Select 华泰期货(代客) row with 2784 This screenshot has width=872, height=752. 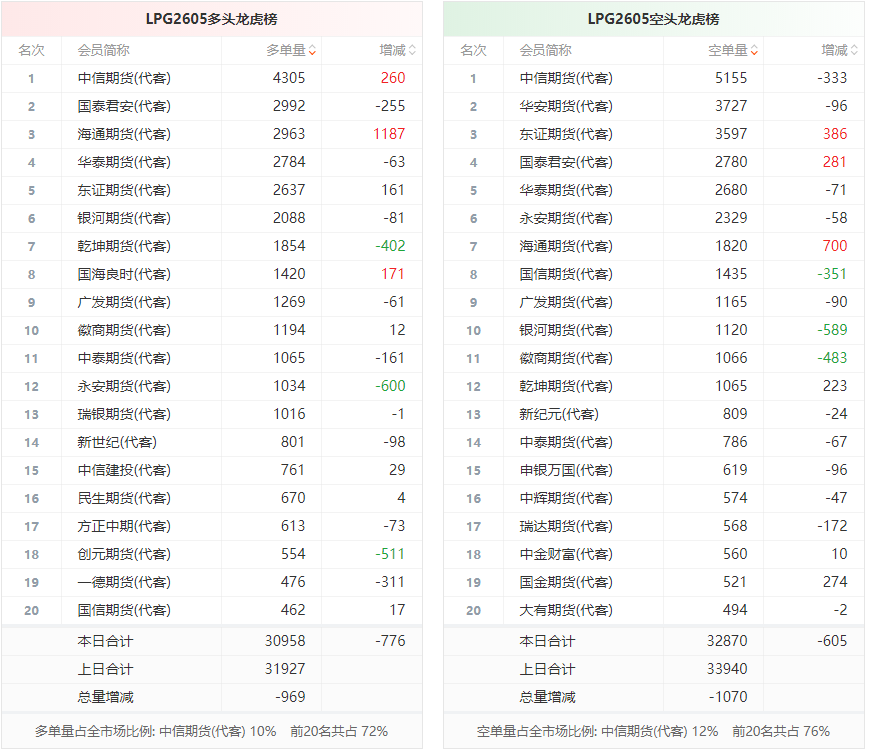[x=212, y=162]
